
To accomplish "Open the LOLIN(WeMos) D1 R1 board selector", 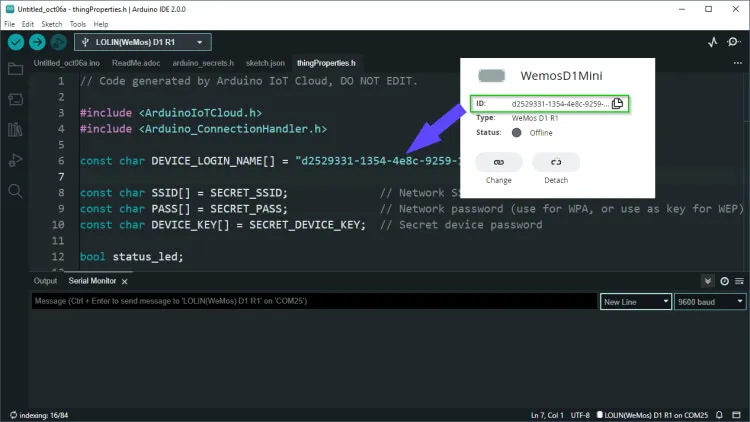I will click(x=152, y=42).
